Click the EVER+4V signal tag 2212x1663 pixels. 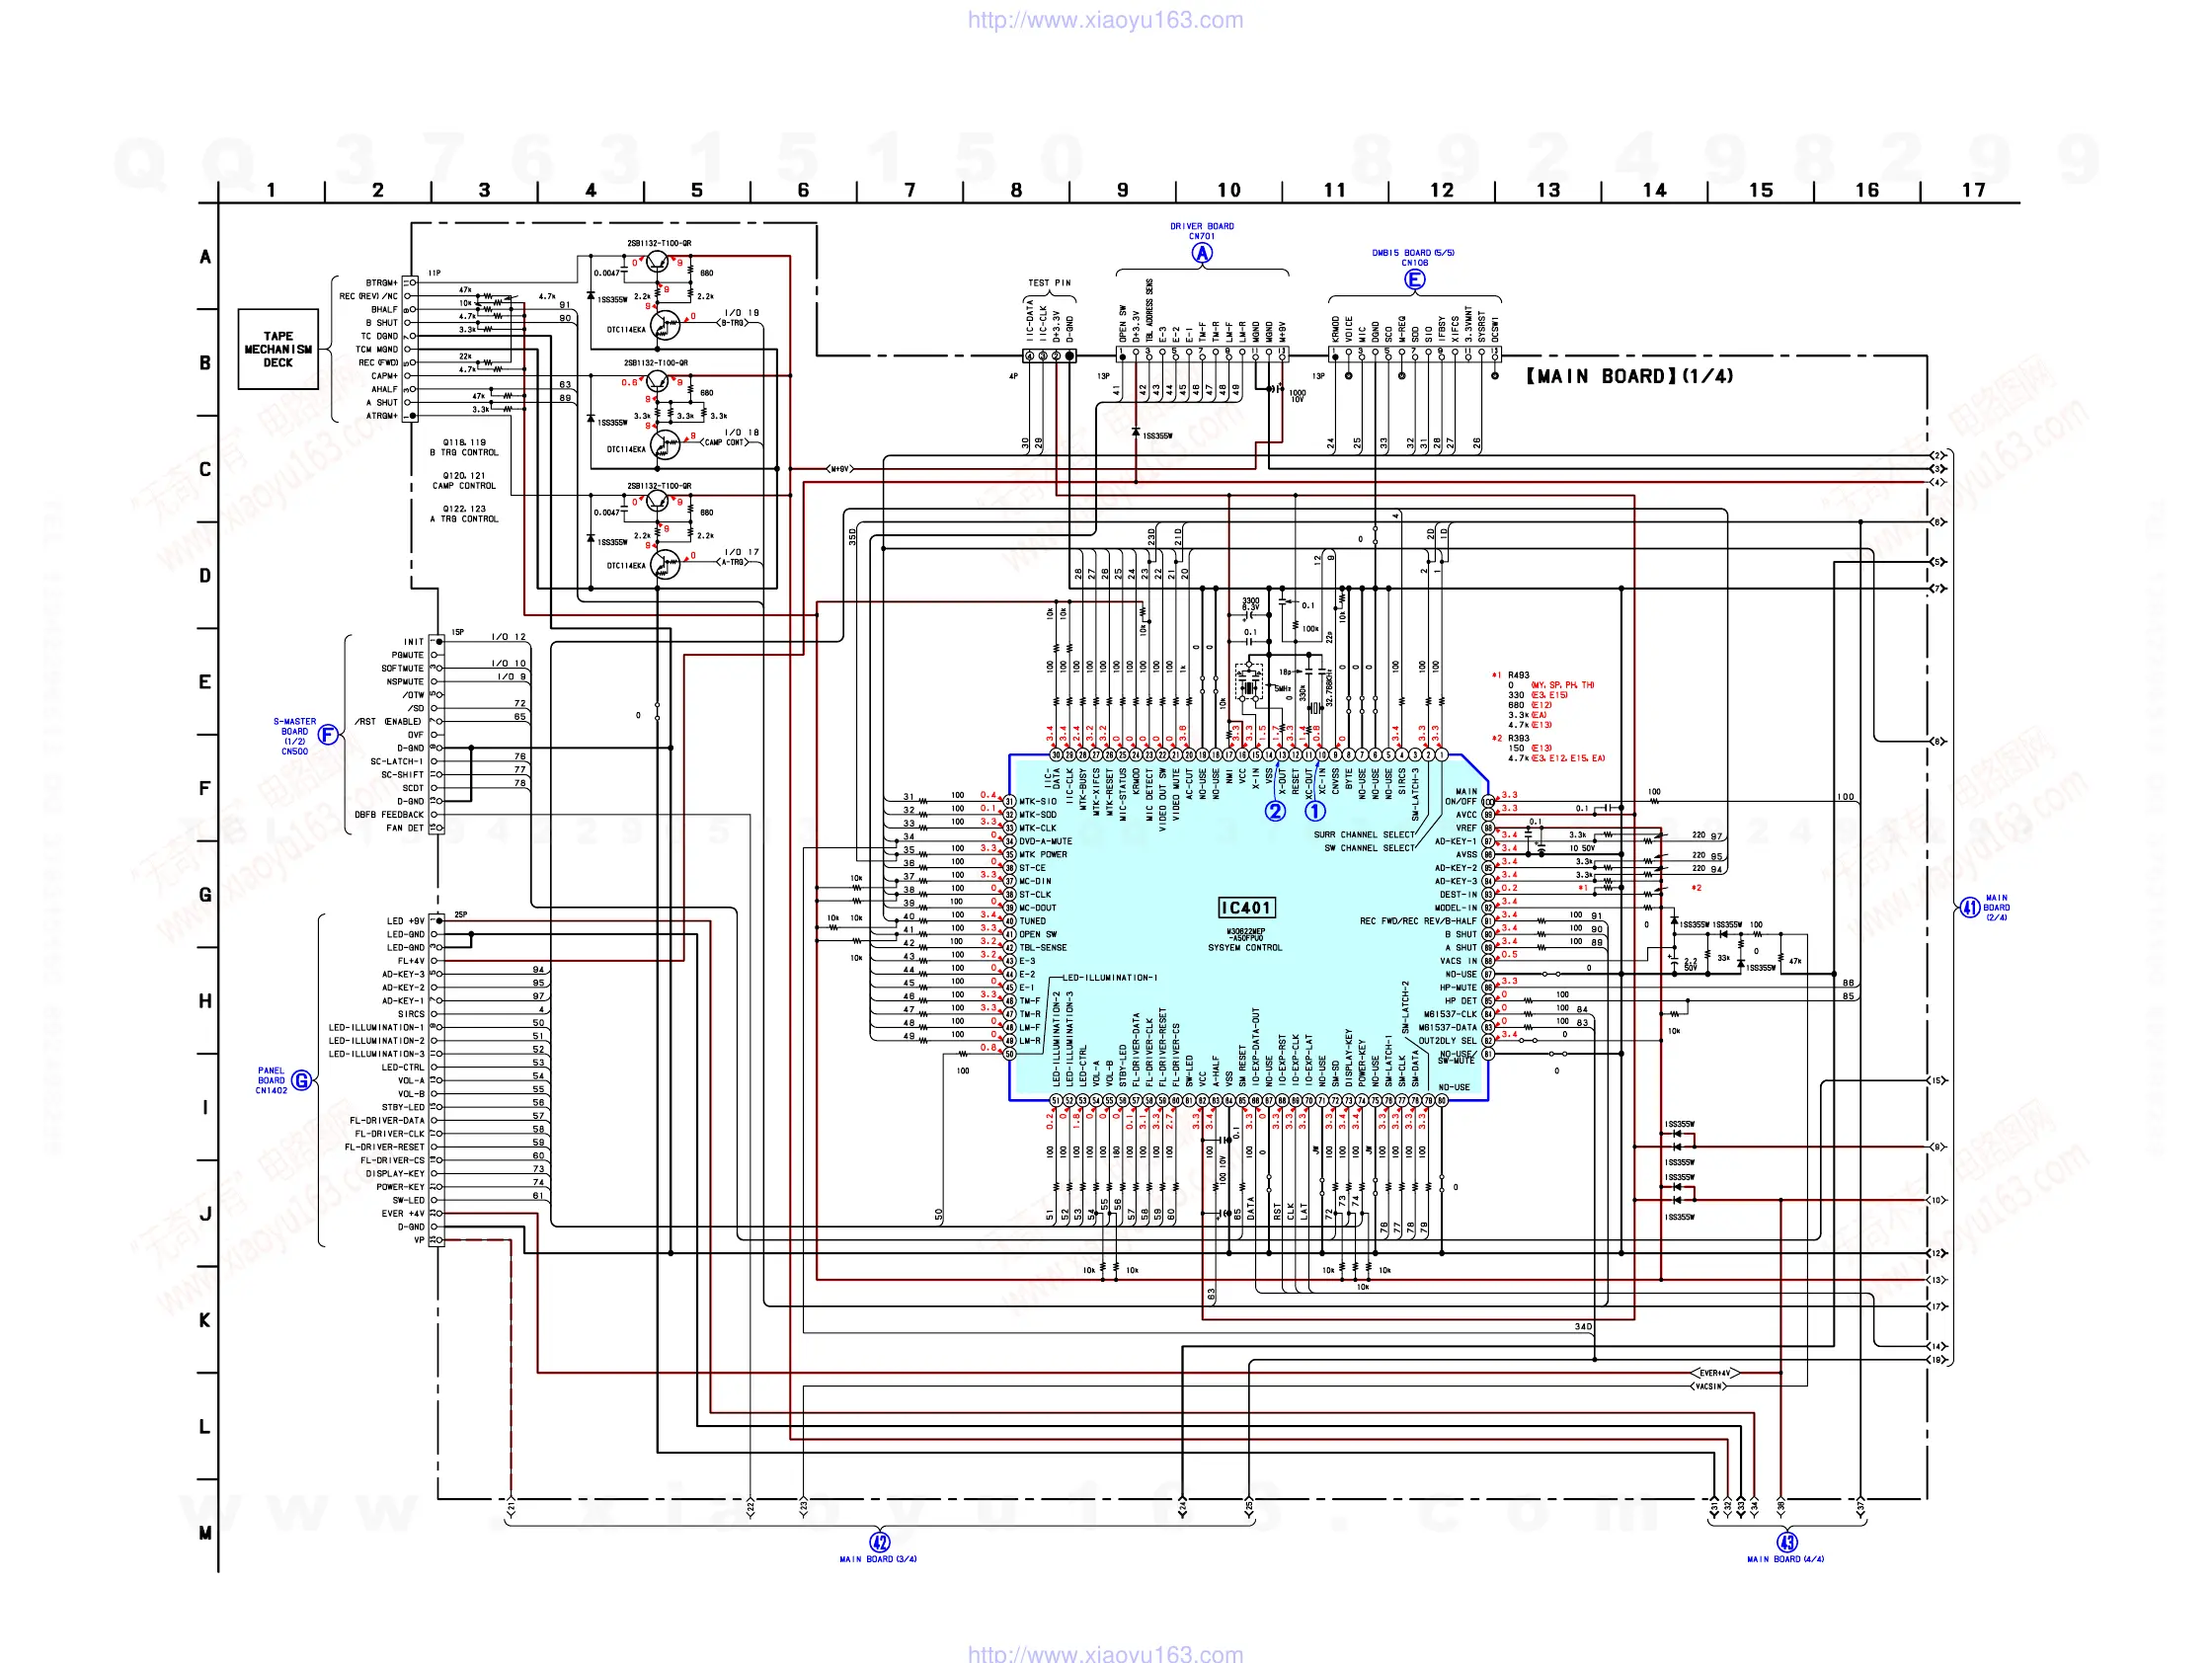pyautogui.click(x=1715, y=1373)
